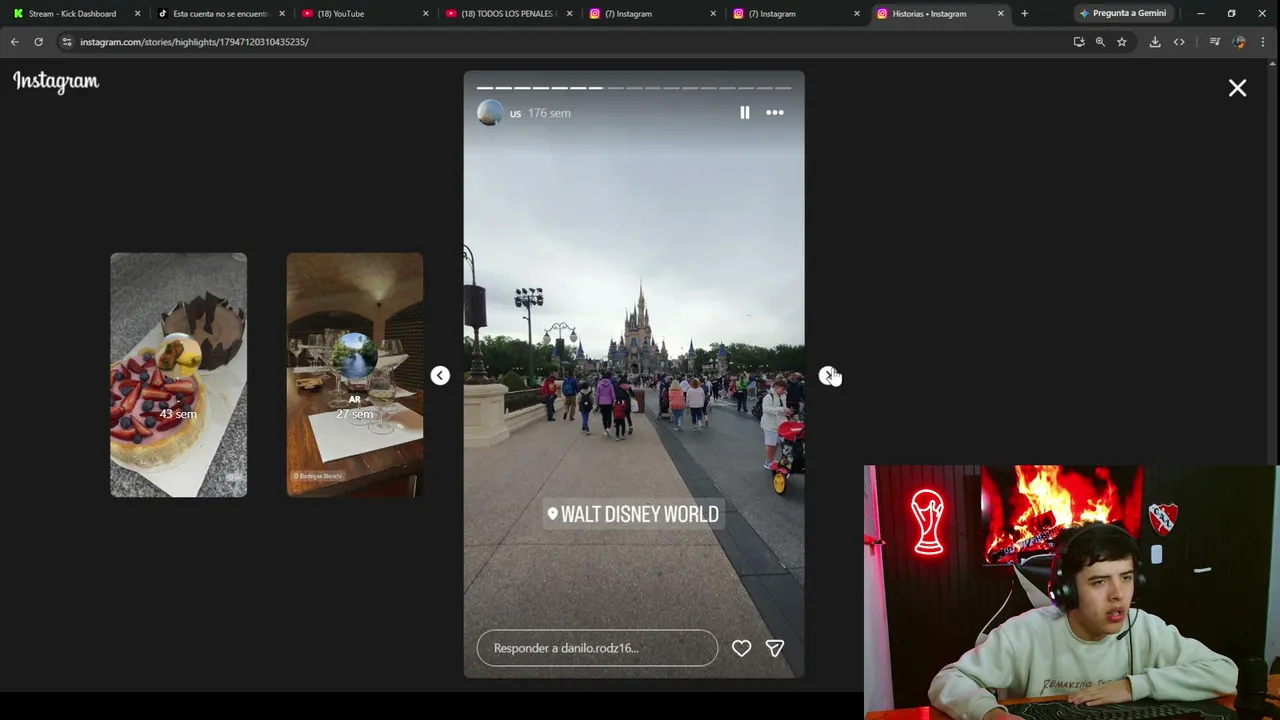Pause the story playback
Screen dimensions: 1280x720
(x=744, y=113)
